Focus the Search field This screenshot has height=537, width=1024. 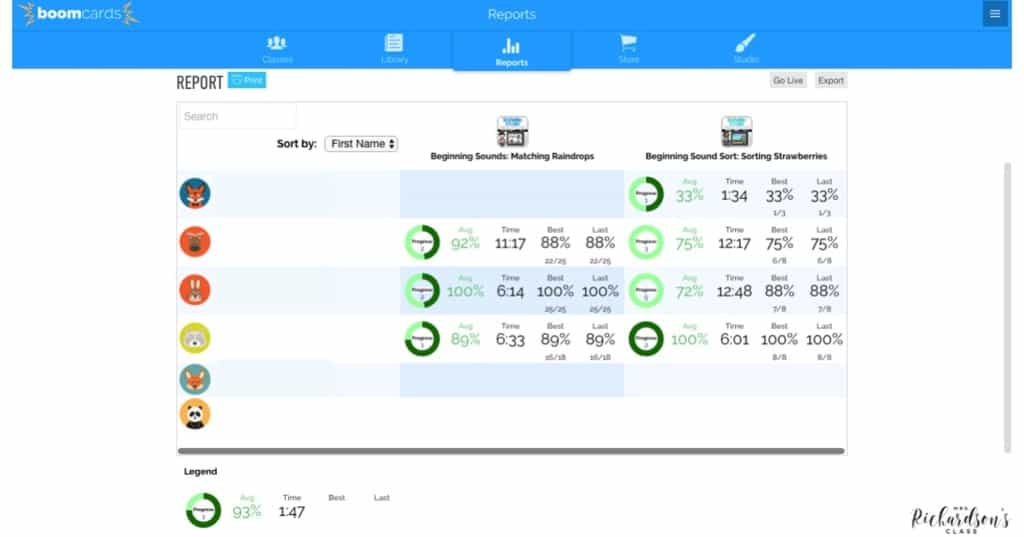[x=238, y=116]
